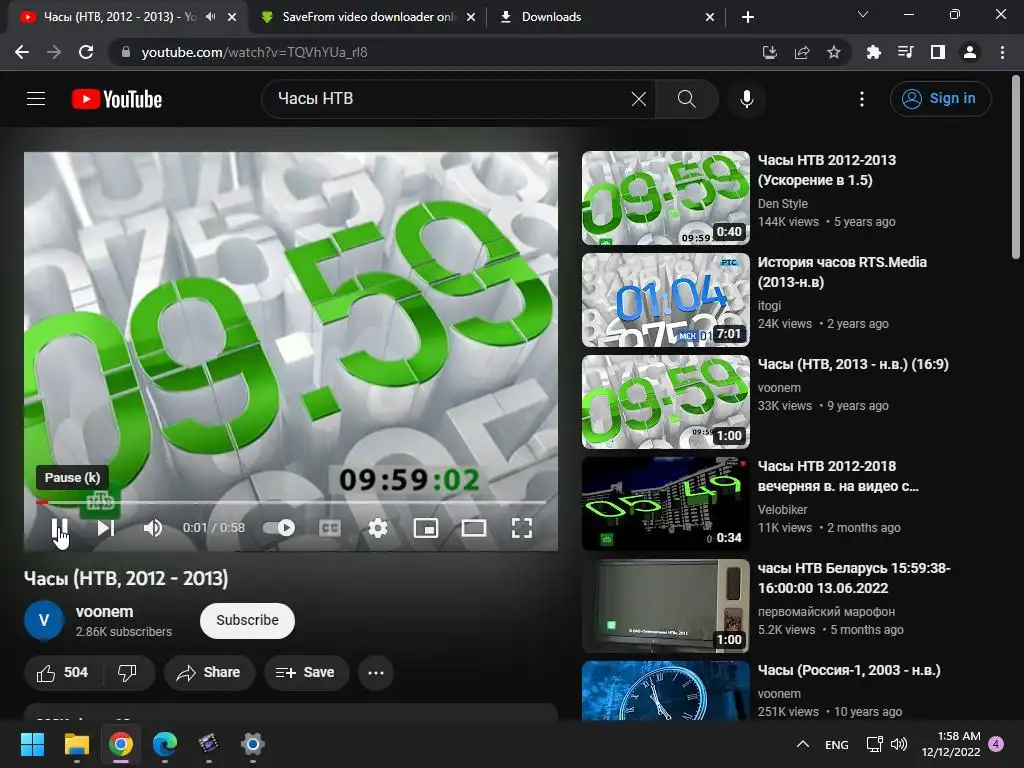Click the Sign in button
This screenshot has height=768, width=1024.
(940, 99)
